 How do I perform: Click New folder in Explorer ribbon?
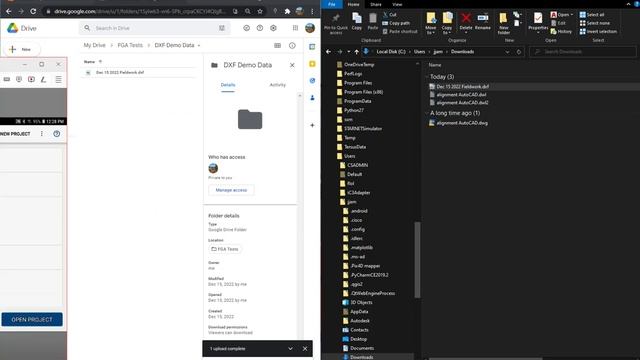pyautogui.click(x=503, y=23)
